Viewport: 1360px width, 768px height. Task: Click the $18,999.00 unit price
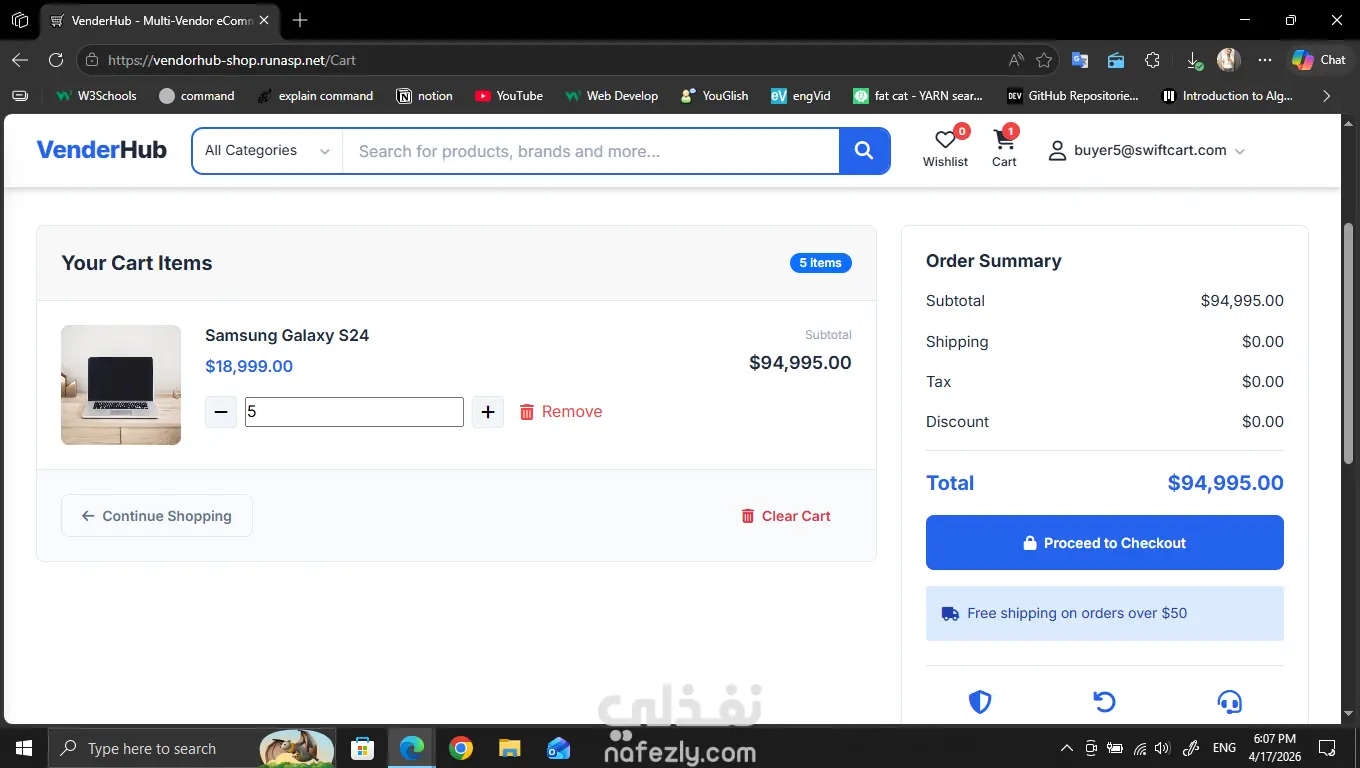pyautogui.click(x=249, y=366)
